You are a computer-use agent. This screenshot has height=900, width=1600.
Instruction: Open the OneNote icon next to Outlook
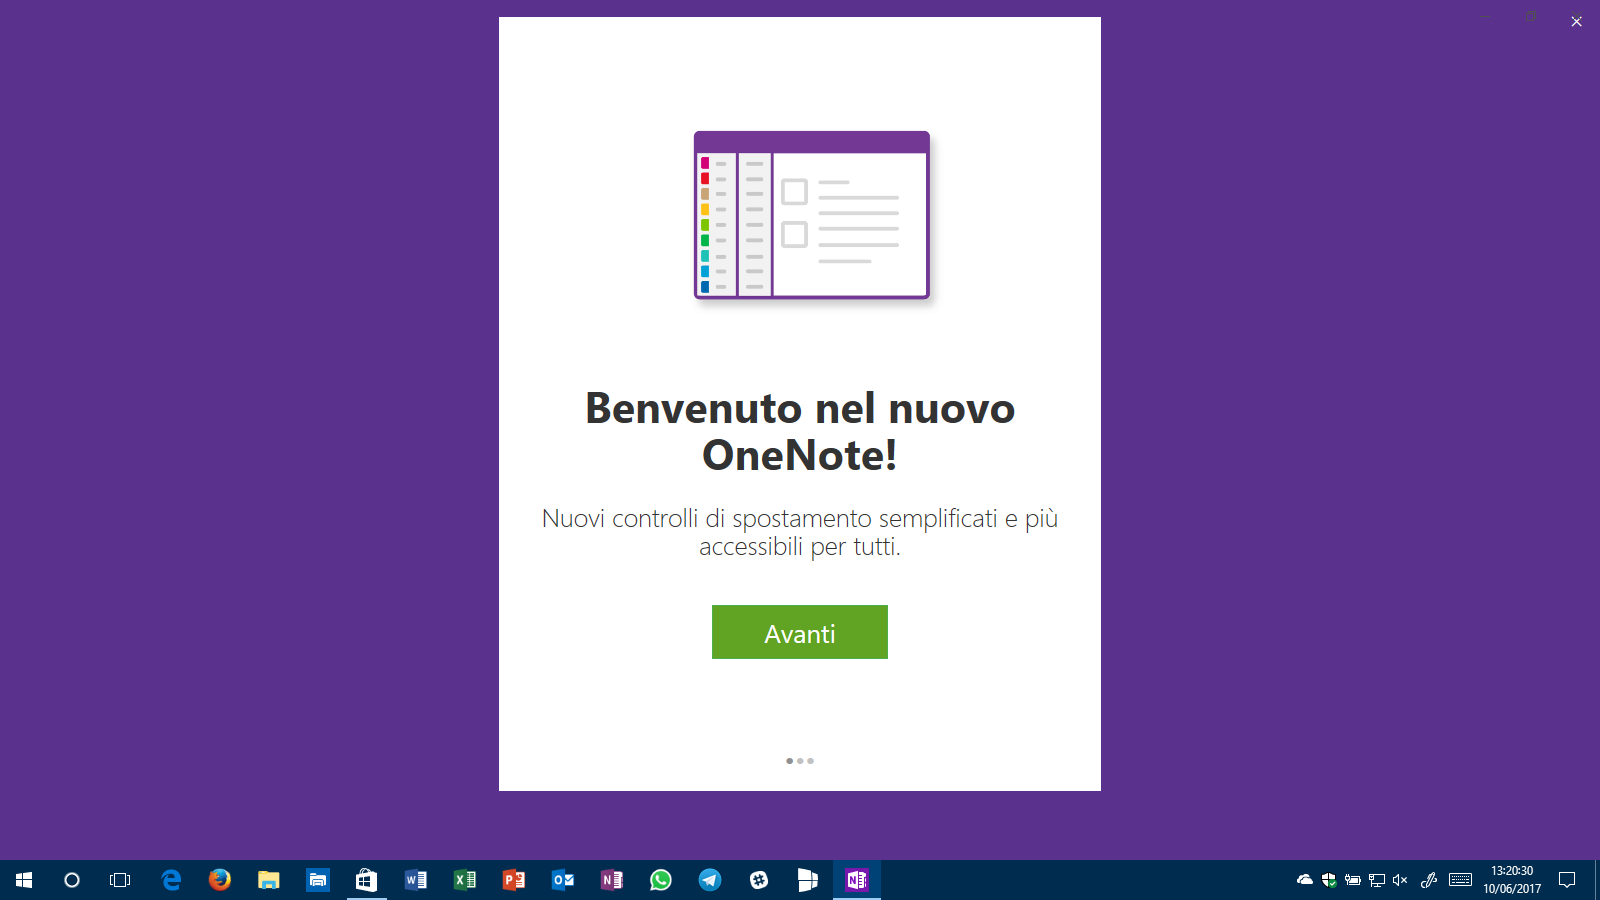(612, 880)
